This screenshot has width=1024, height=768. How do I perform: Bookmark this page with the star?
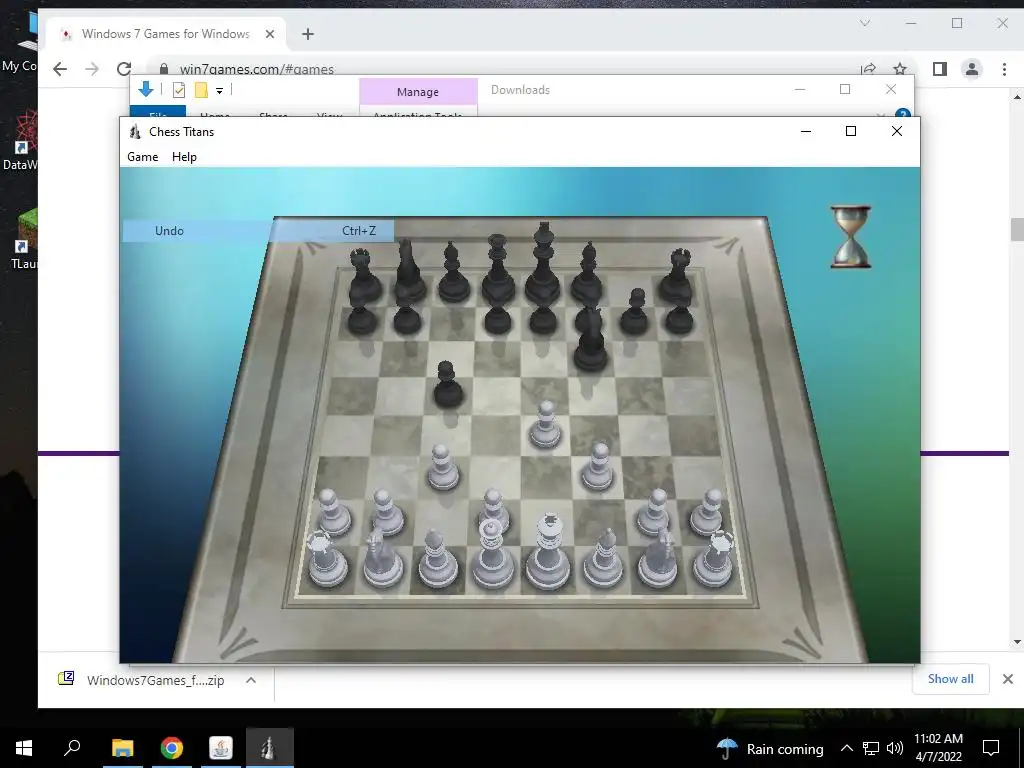[x=900, y=69]
